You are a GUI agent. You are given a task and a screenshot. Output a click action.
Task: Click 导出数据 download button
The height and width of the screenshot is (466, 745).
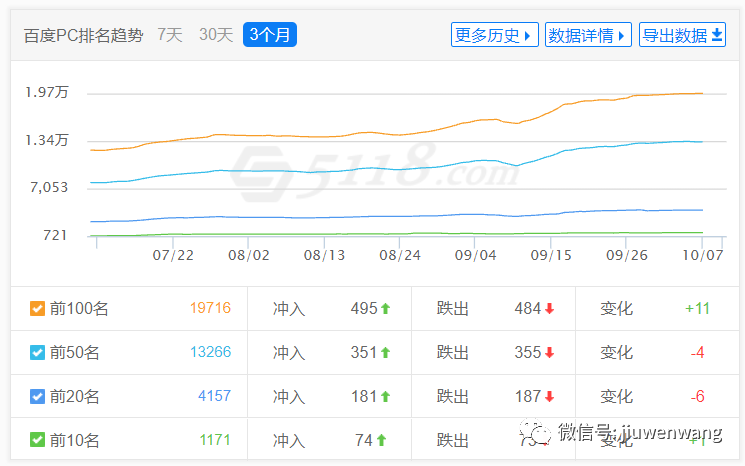682,35
